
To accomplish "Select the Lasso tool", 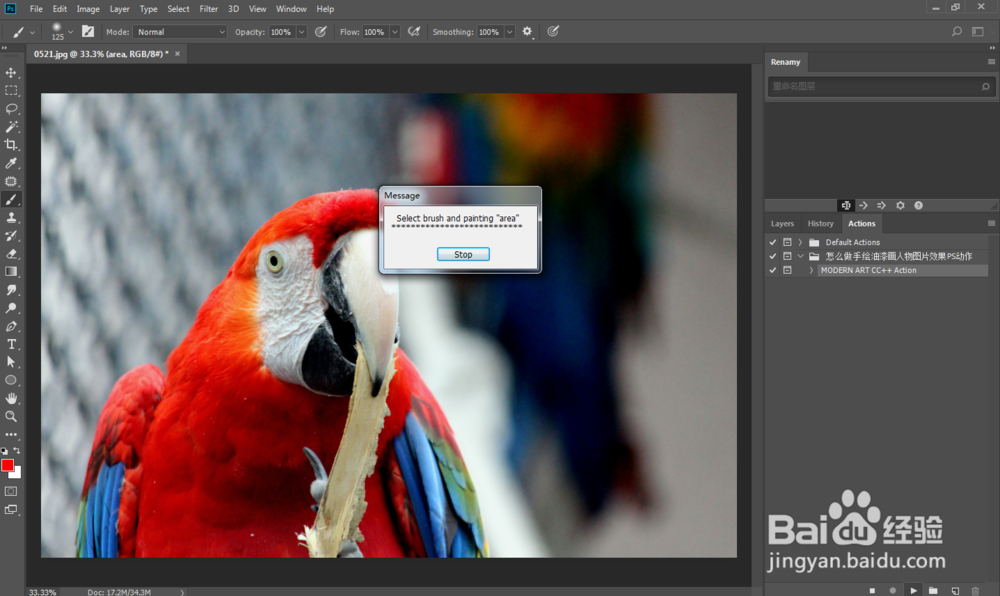I will tap(11, 109).
